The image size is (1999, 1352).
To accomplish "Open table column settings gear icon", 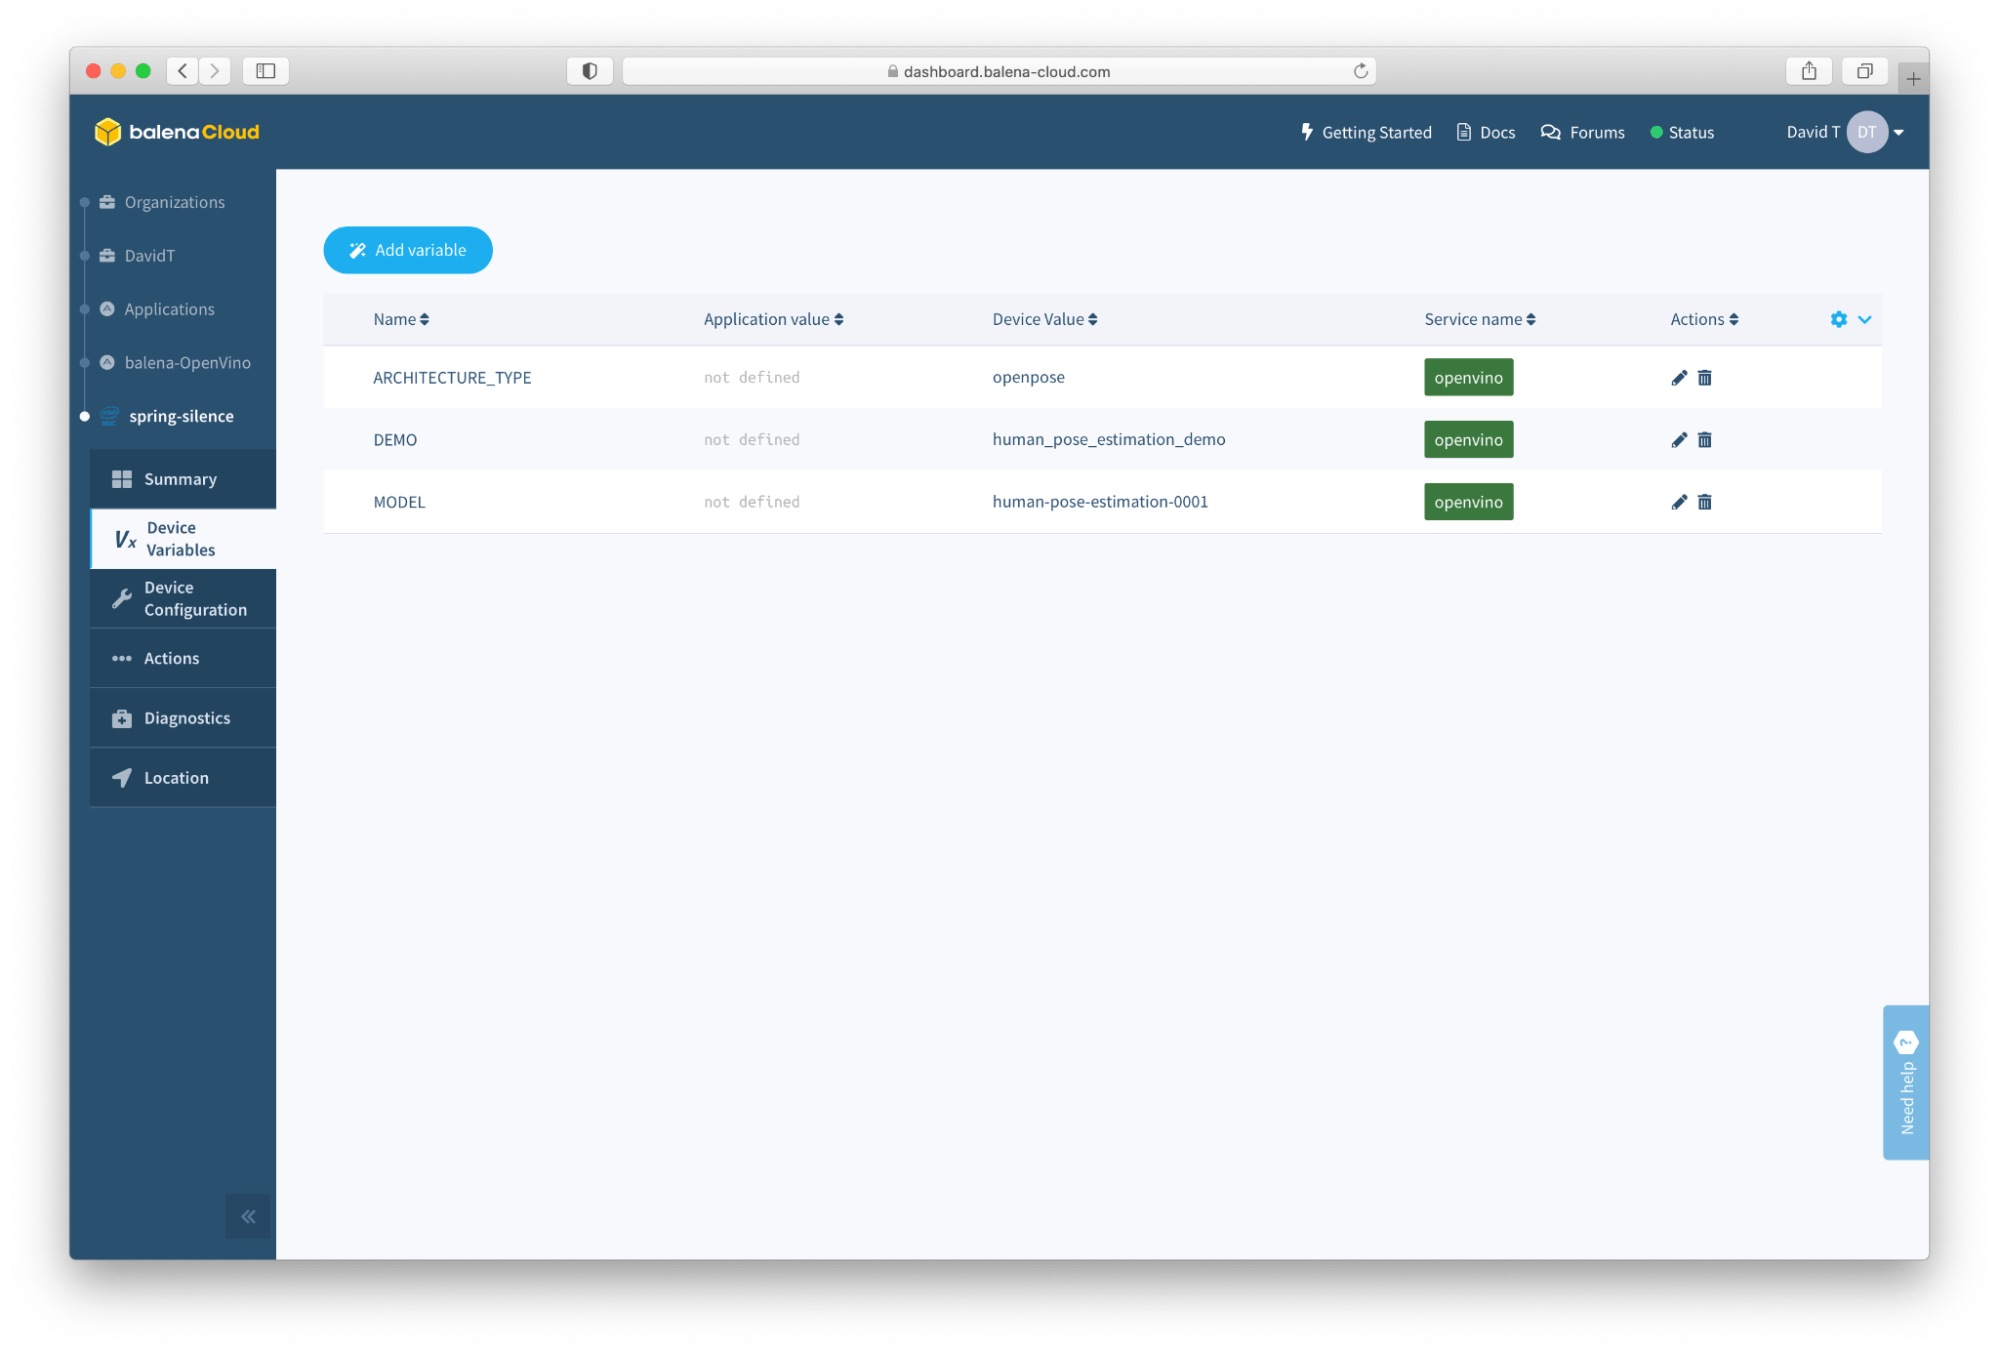I will [x=1838, y=319].
